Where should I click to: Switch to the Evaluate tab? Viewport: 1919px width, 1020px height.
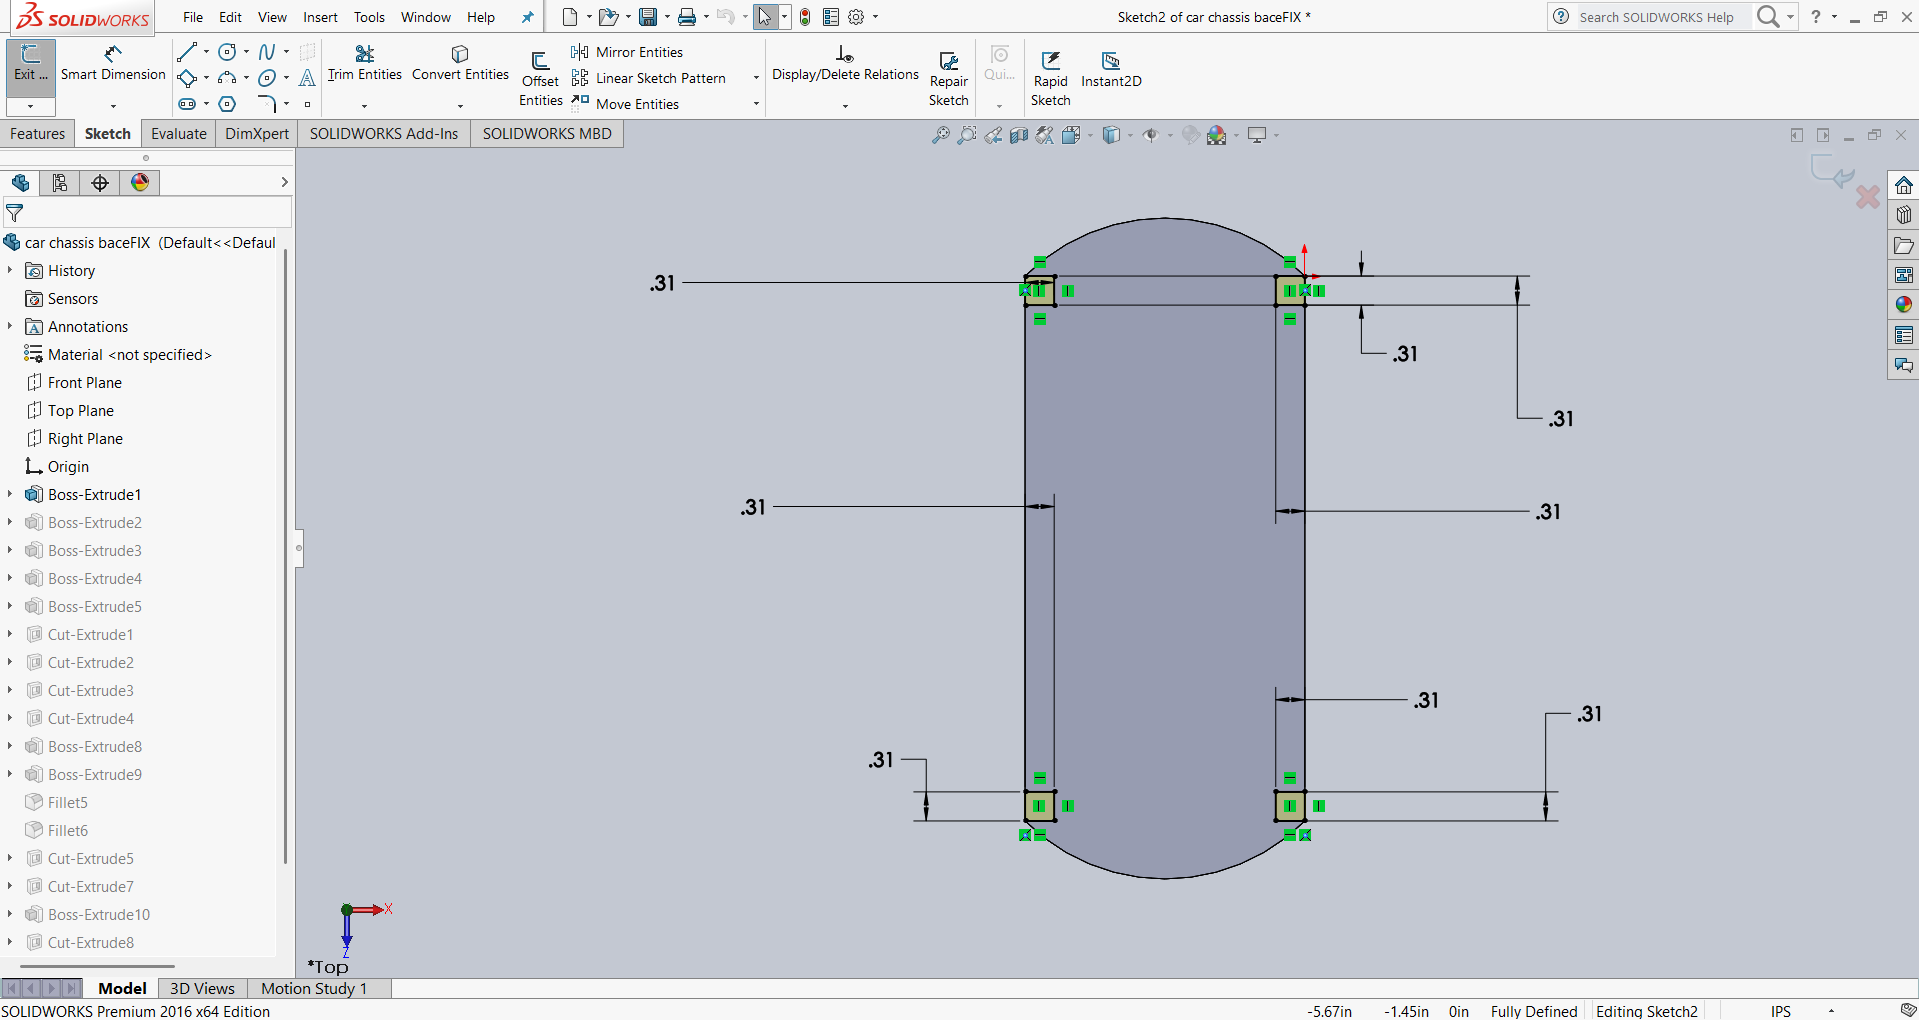click(x=179, y=134)
